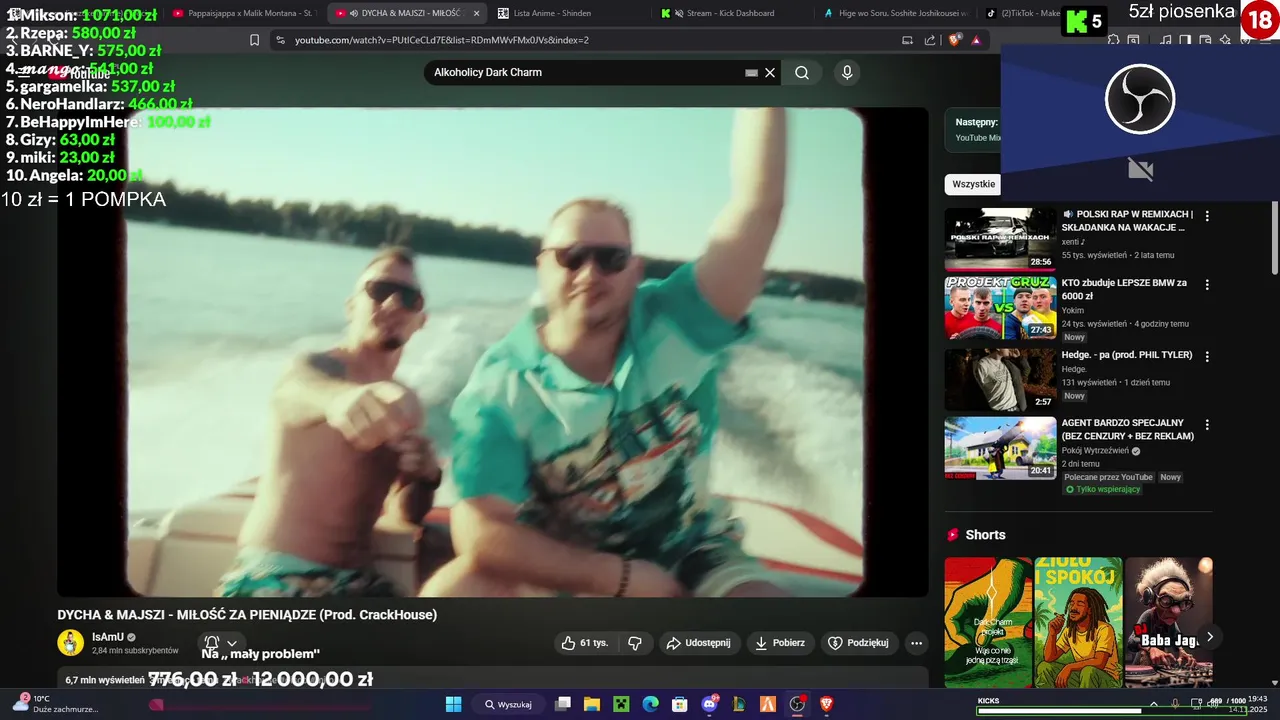Click the video title DYCHA & MAJSZI text

(x=247, y=615)
